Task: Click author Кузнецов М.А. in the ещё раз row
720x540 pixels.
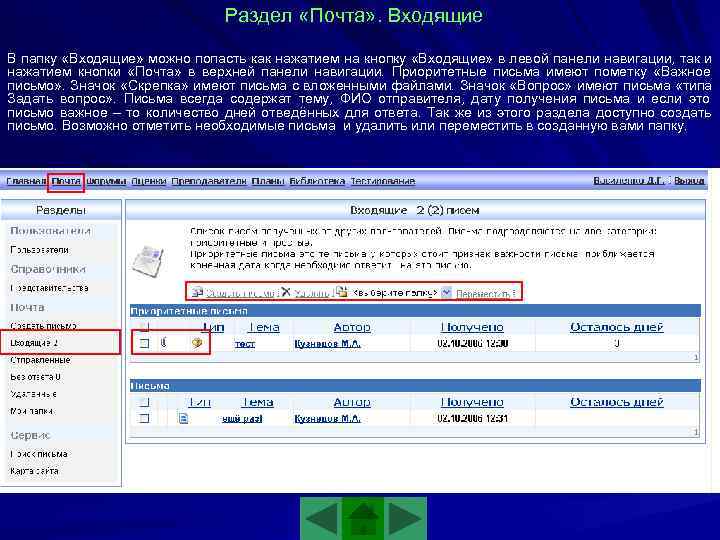Action: (x=327, y=418)
